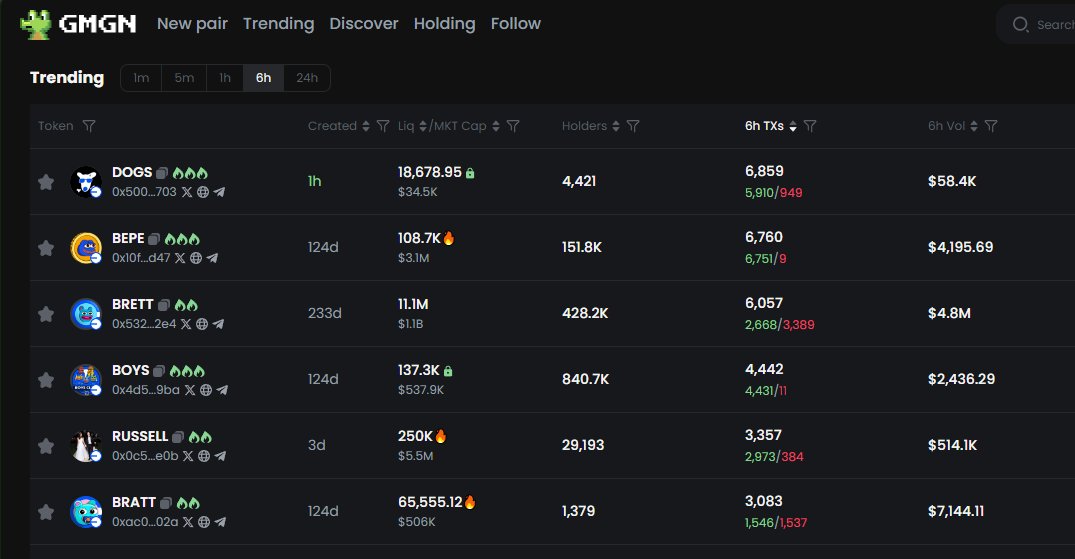This screenshot has height=559, width=1075.
Task: Select the 6h timeframe tab
Action: [x=263, y=78]
